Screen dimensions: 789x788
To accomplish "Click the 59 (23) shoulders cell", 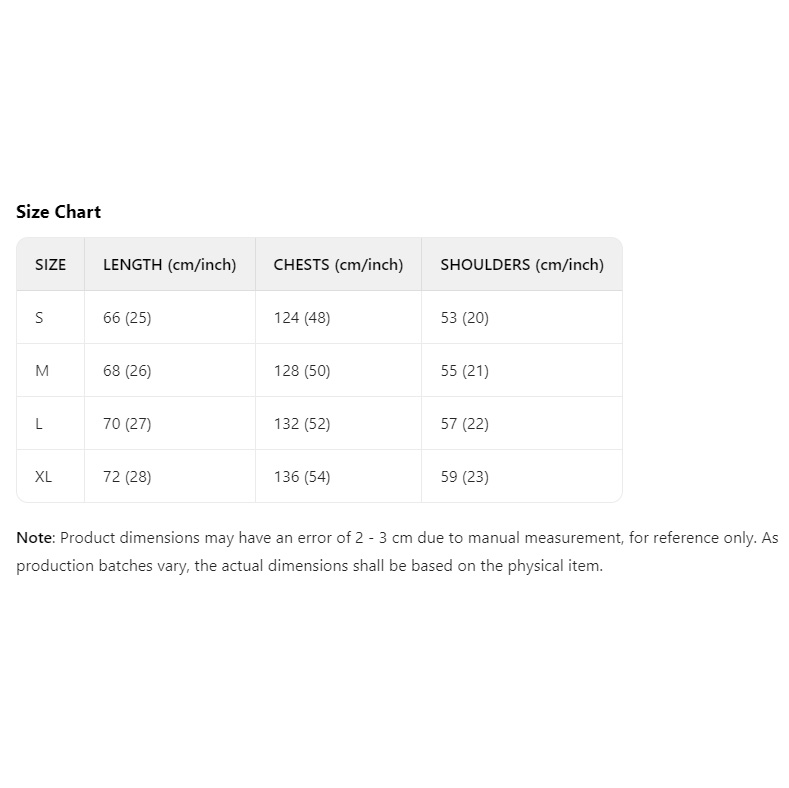I will click(464, 477).
